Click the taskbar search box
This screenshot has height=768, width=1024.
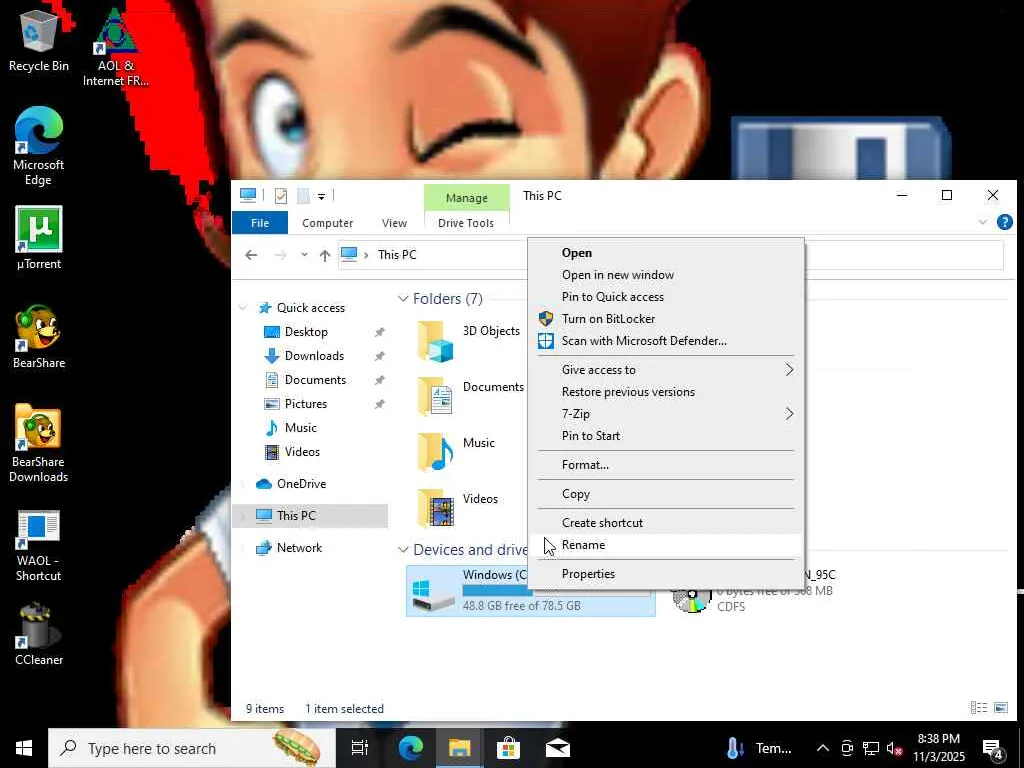click(x=192, y=748)
